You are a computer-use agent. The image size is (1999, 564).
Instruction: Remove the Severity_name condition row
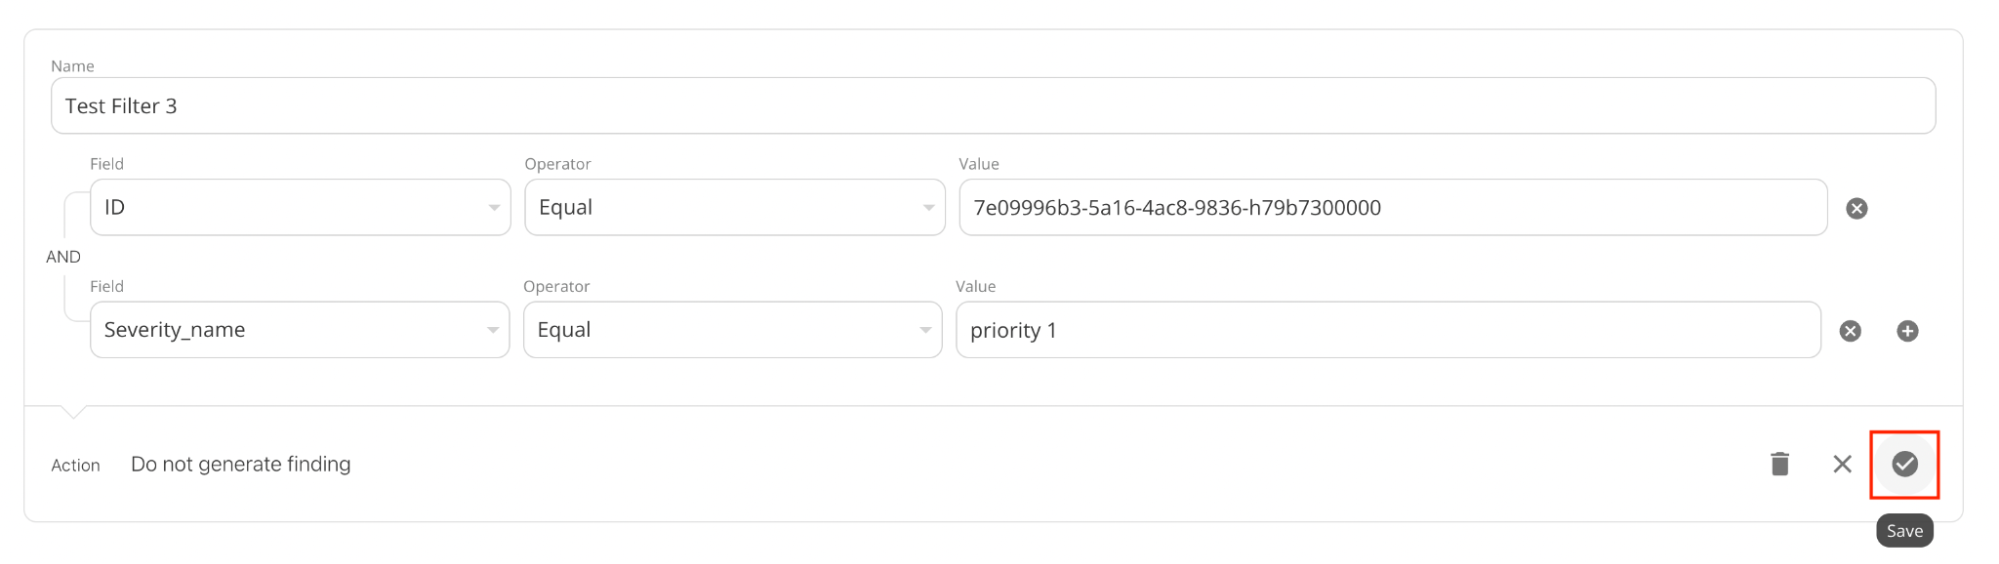(x=1850, y=331)
